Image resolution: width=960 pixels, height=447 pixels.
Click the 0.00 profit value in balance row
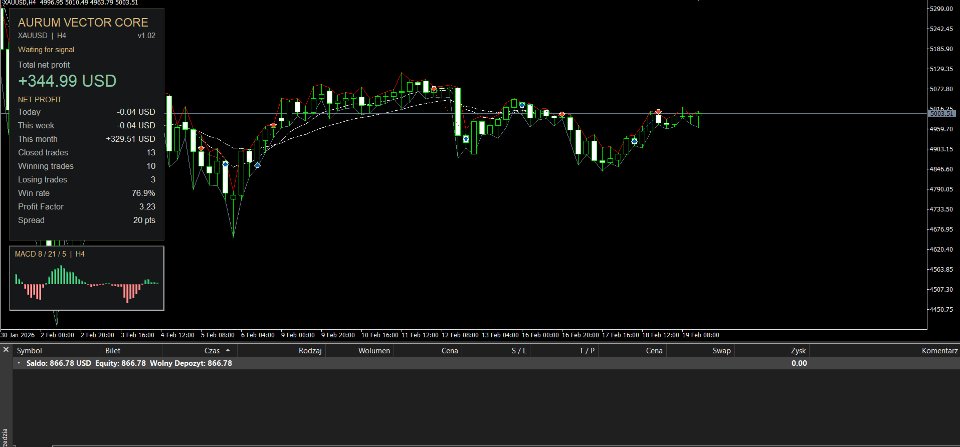pyautogui.click(x=799, y=363)
